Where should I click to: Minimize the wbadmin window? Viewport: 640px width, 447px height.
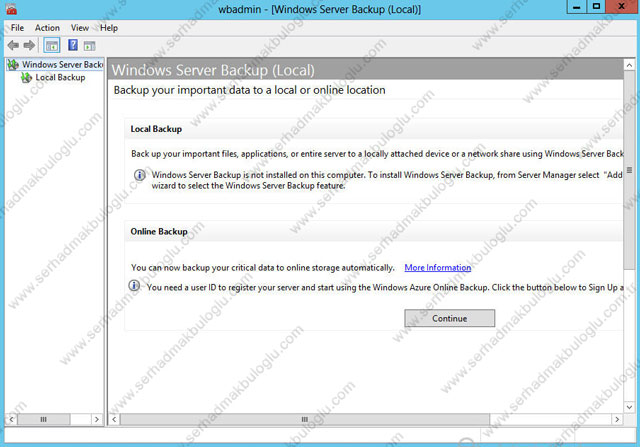pos(577,7)
